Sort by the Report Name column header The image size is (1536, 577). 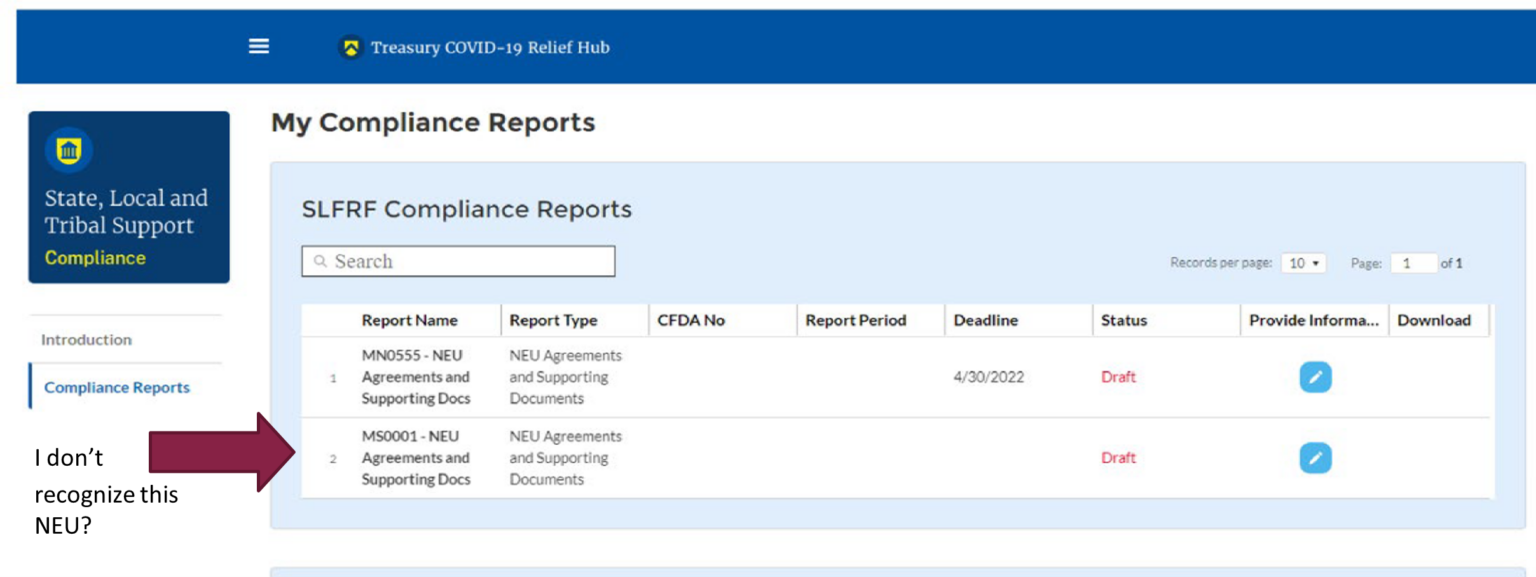[409, 321]
